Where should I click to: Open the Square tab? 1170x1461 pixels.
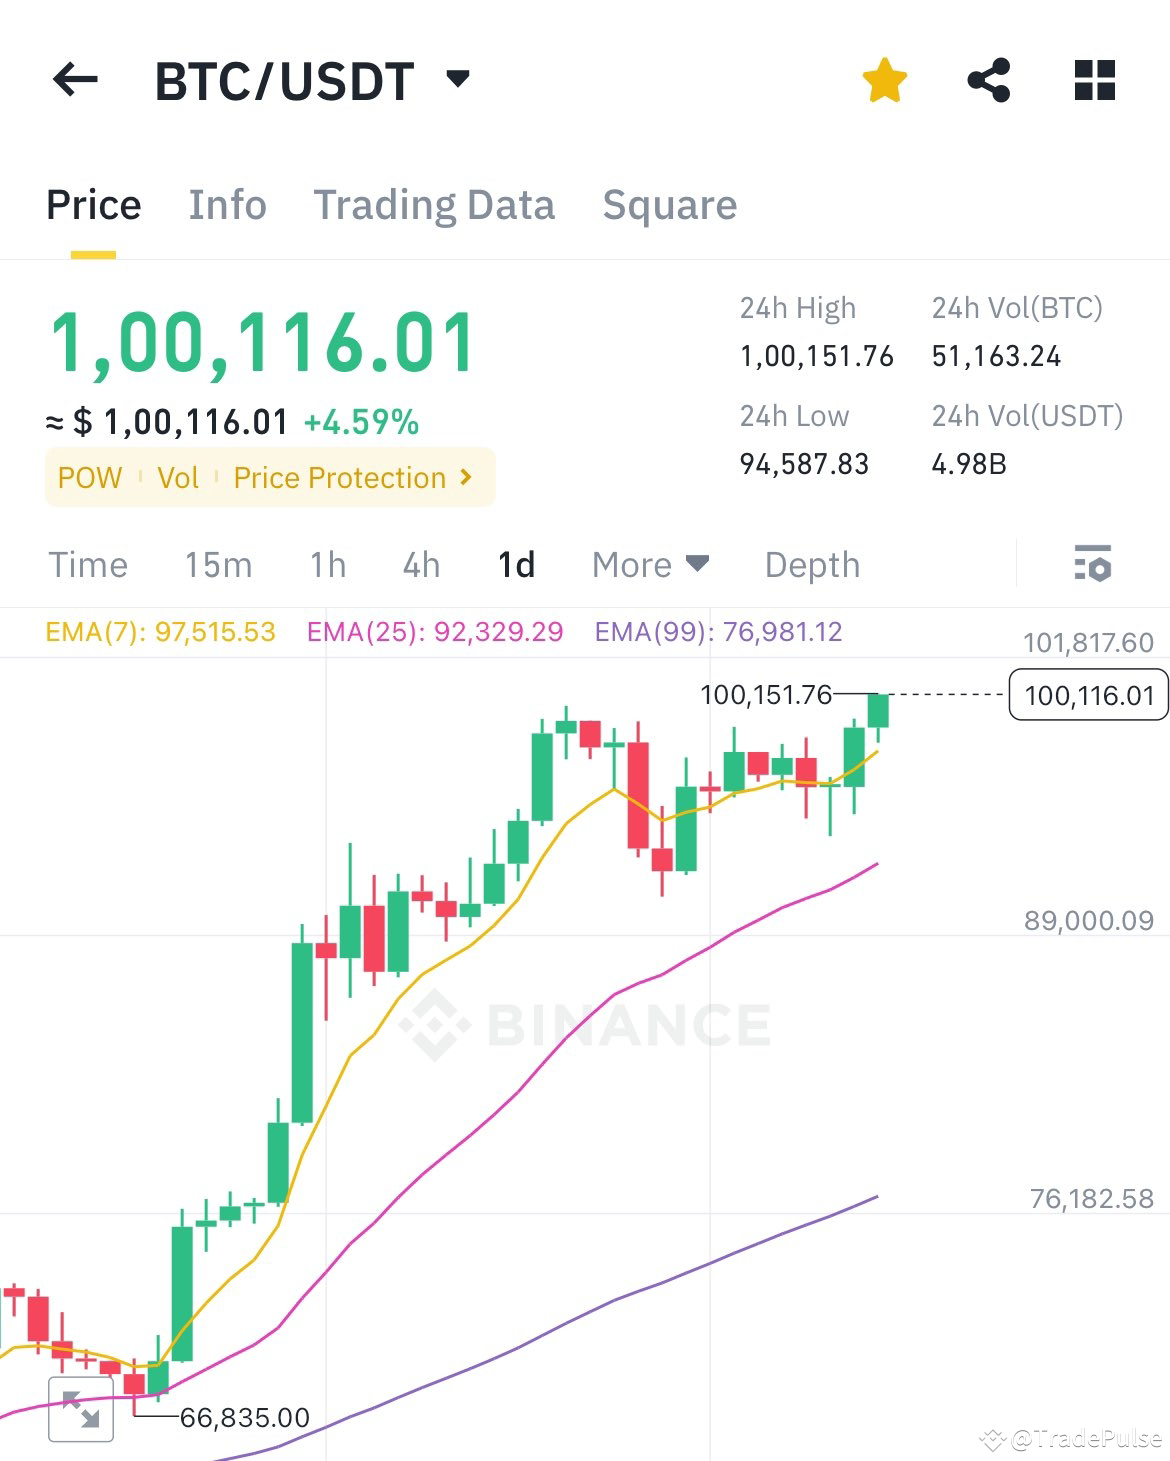pyautogui.click(x=669, y=205)
